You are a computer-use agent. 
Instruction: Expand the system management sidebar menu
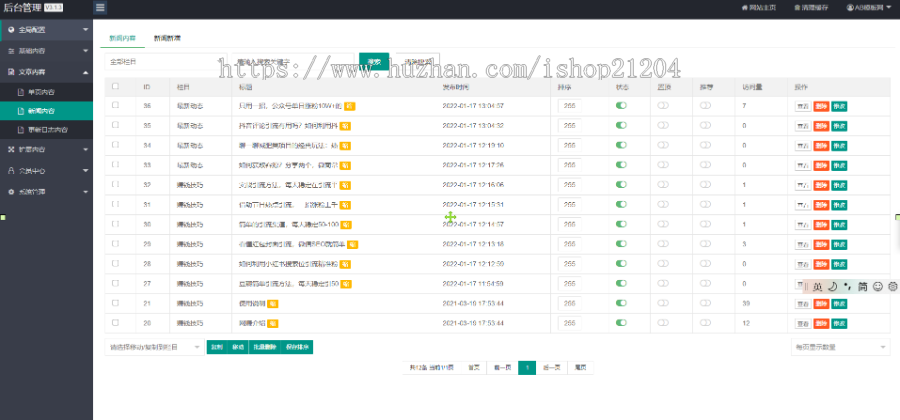coord(46,192)
